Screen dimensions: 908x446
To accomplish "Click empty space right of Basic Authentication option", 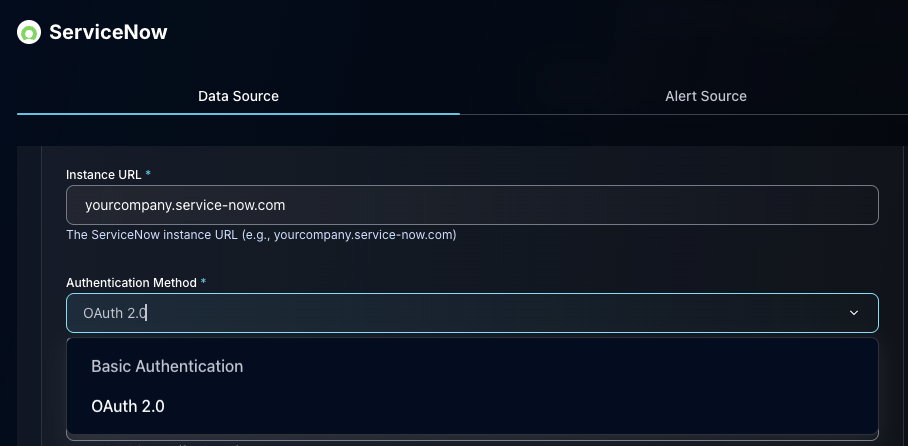I will (600, 366).
